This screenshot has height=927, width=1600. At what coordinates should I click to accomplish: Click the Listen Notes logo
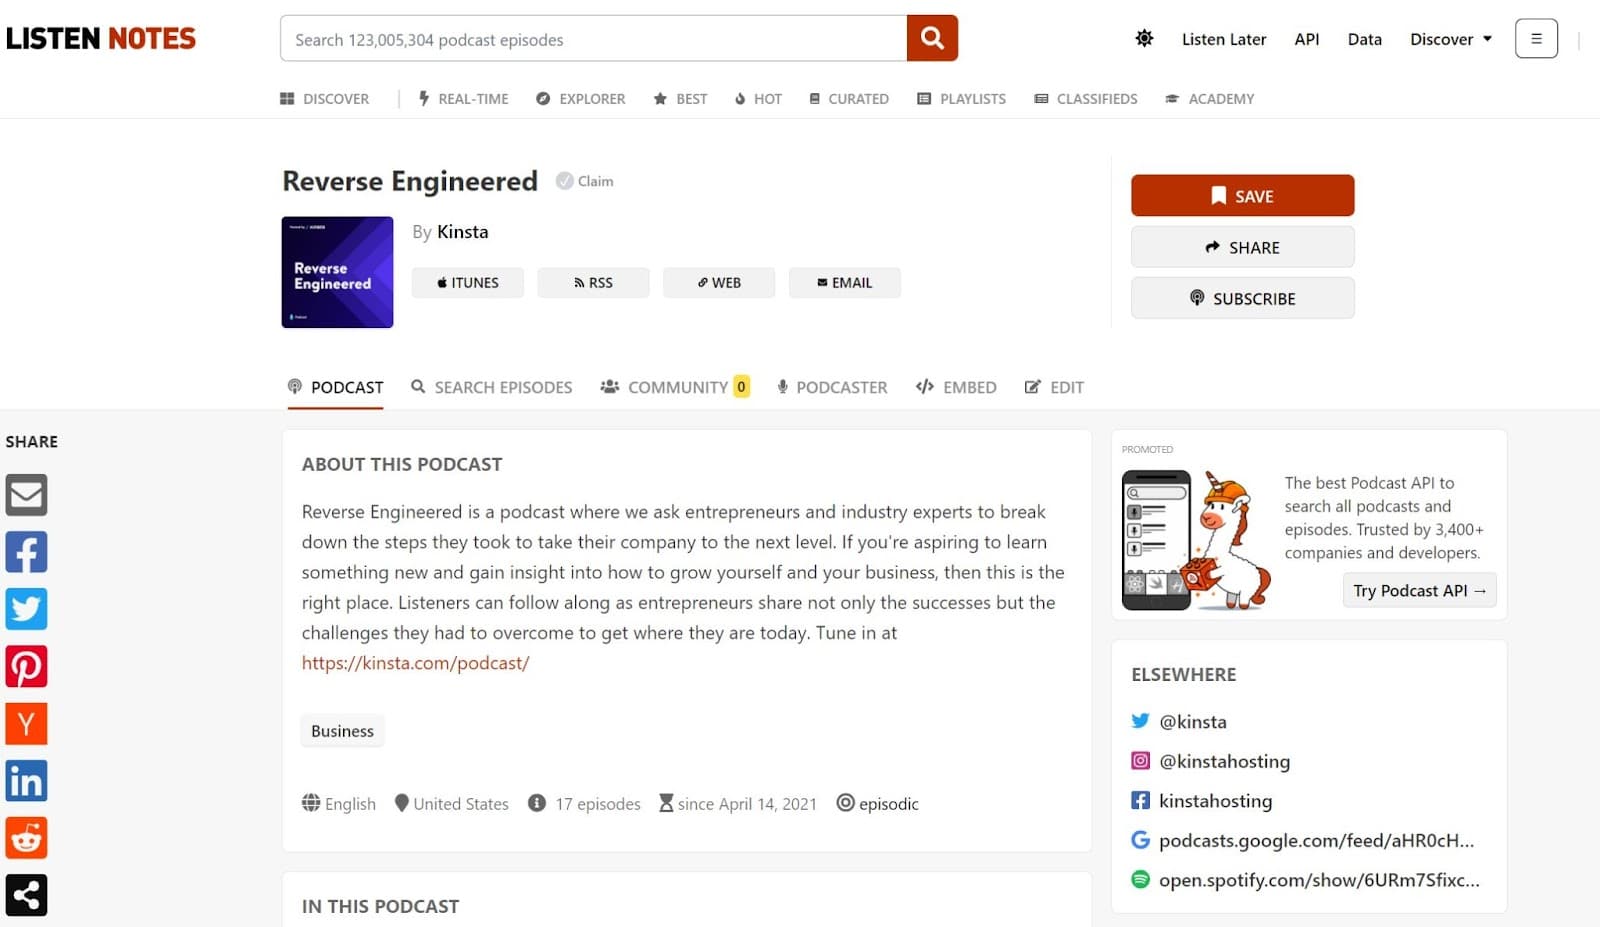[x=100, y=38]
